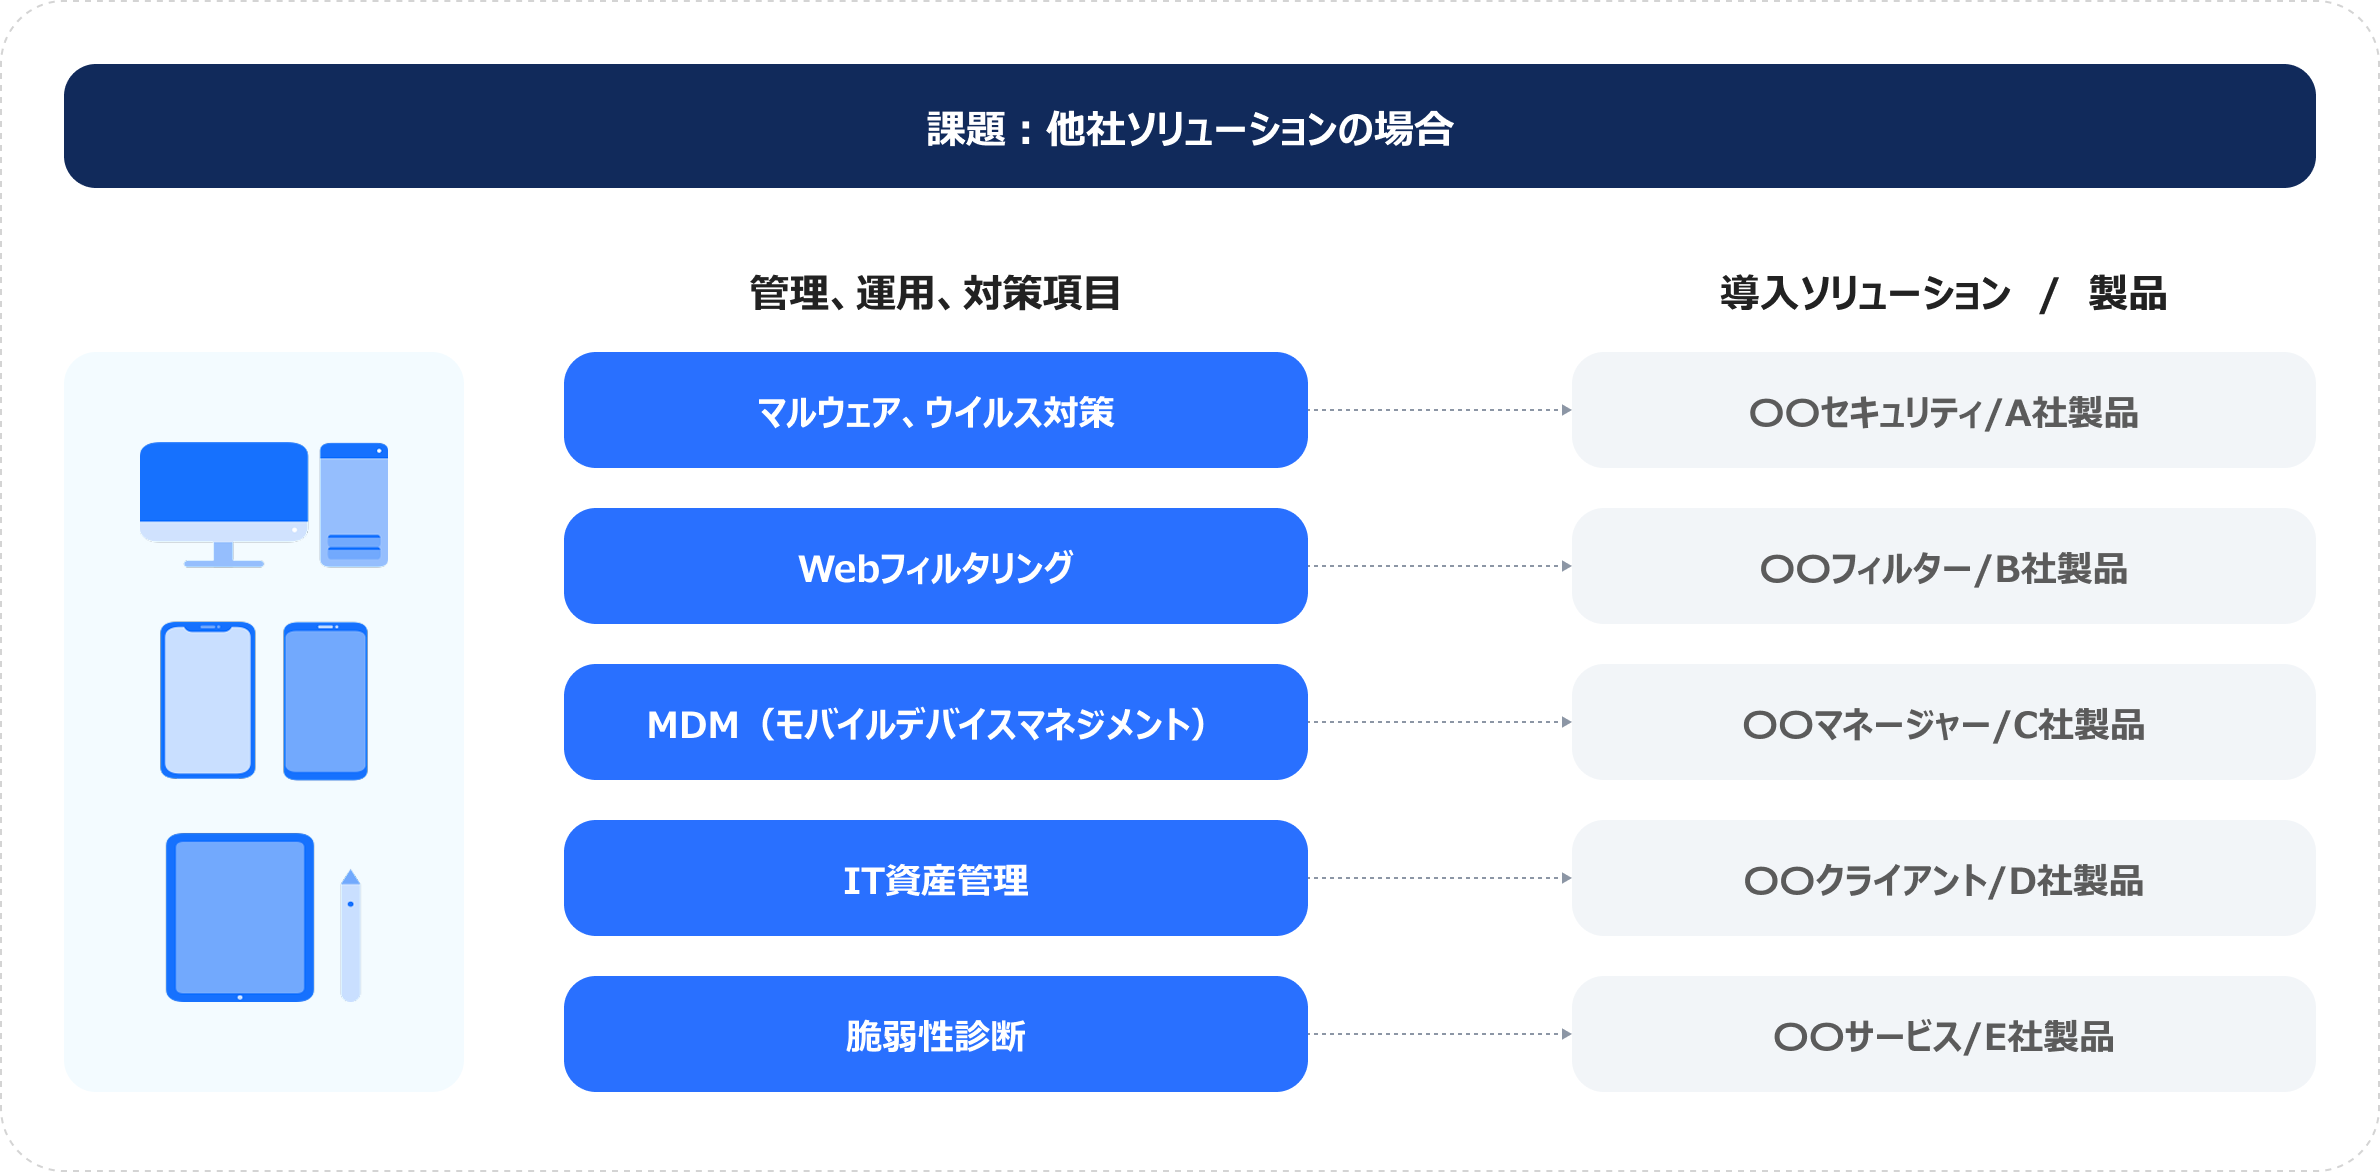Select the IT資産管理 blue button
Image resolution: width=2380 pixels, height=1172 pixels.
click(935, 878)
